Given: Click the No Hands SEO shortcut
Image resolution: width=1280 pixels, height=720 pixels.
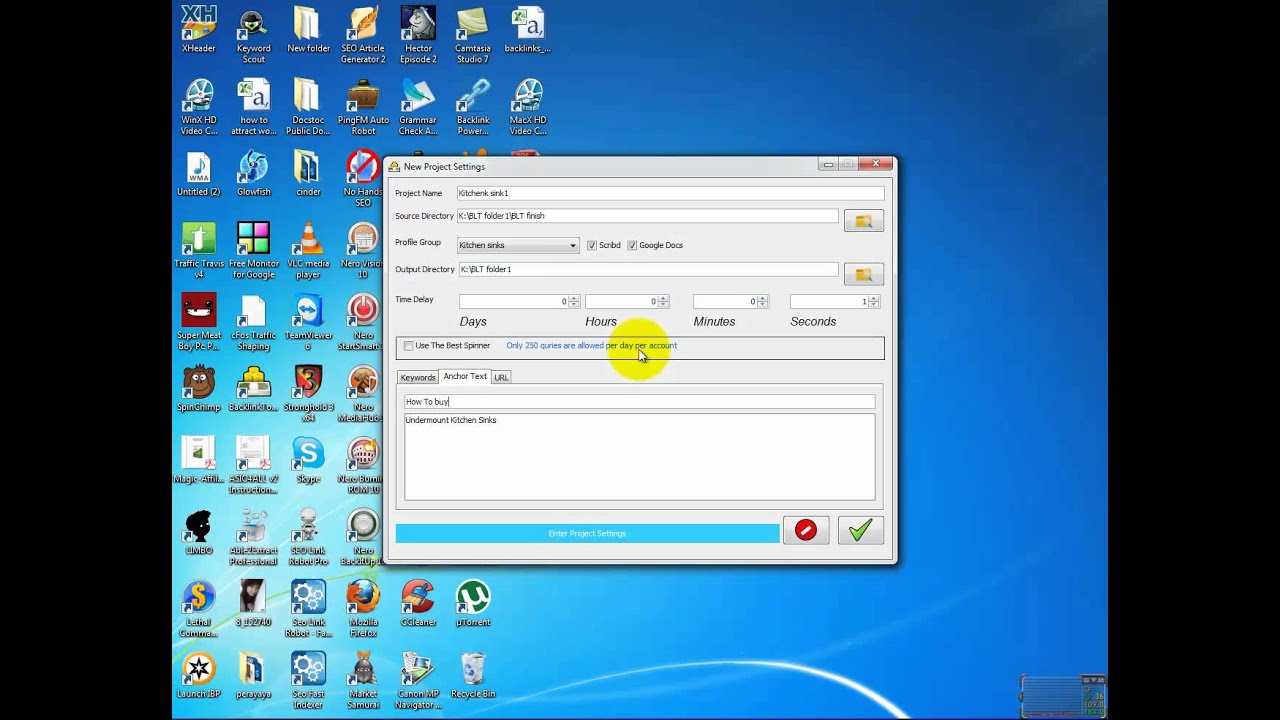Looking at the screenshot, I should click(x=363, y=178).
